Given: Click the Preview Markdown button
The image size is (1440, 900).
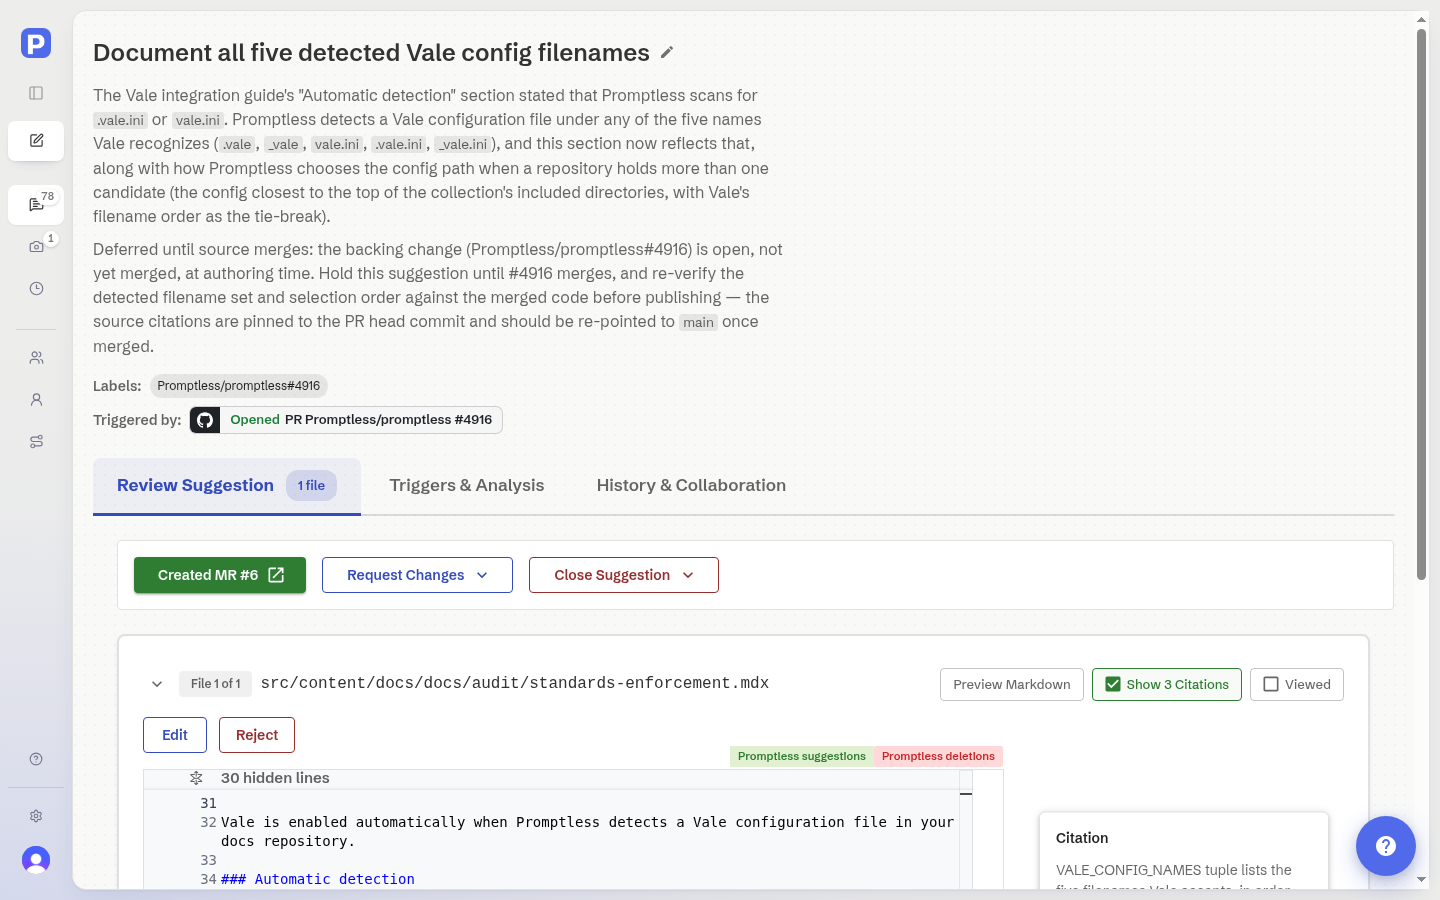Looking at the screenshot, I should [x=1012, y=684].
